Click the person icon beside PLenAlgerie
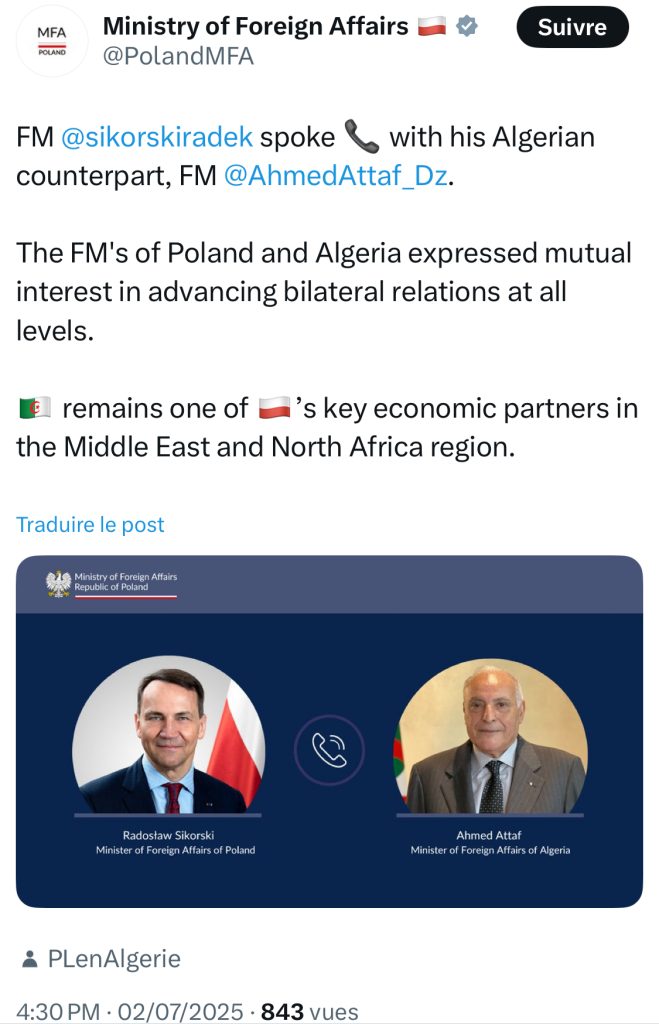The height and width of the screenshot is (1024, 659). point(29,959)
